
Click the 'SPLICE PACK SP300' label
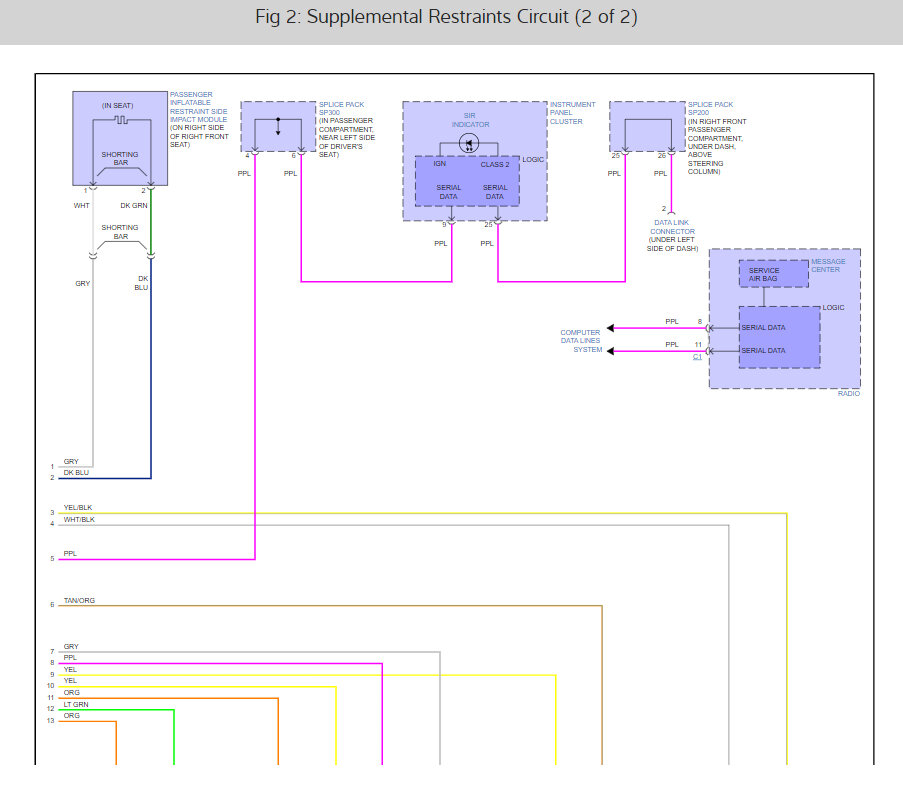click(341, 108)
